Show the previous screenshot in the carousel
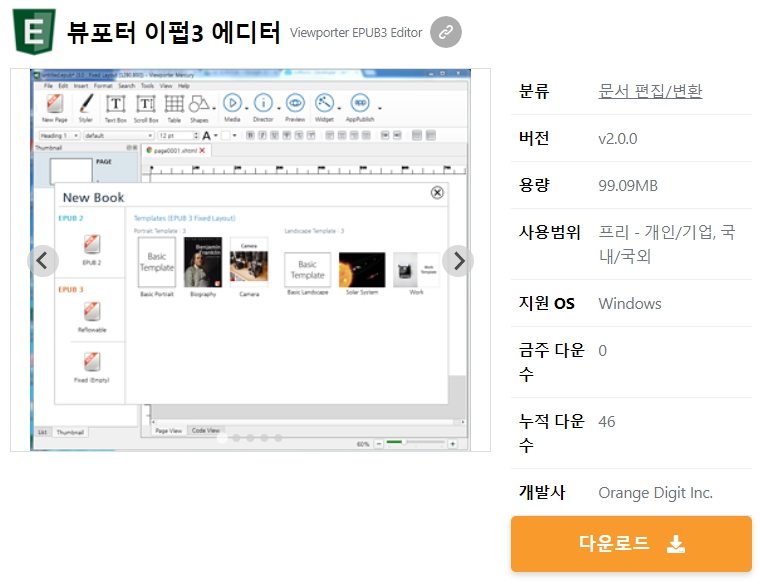760x583 pixels. [x=43, y=261]
